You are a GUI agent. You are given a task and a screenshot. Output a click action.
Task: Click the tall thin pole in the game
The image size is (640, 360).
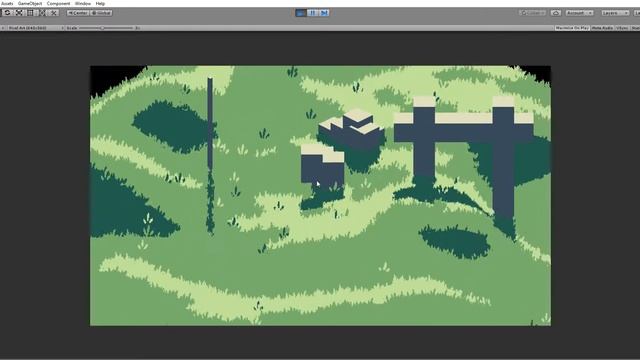click(x=210, y=122)
